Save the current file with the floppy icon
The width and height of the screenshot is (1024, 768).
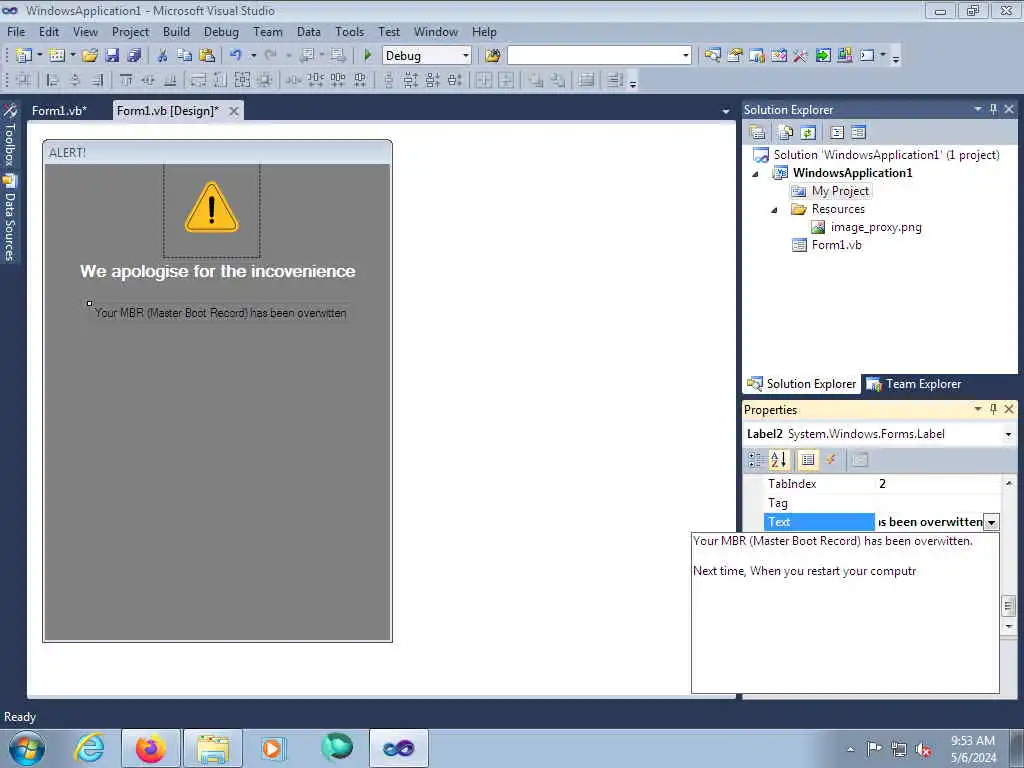[x=112, y=56]
